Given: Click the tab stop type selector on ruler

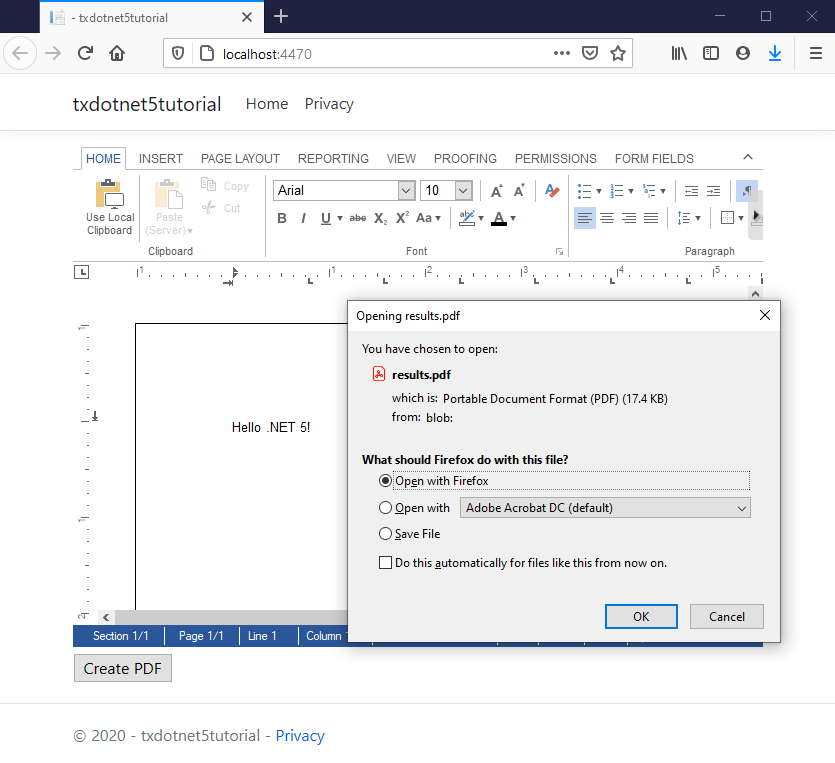Looking at the screenshot, I should point(81,272).
